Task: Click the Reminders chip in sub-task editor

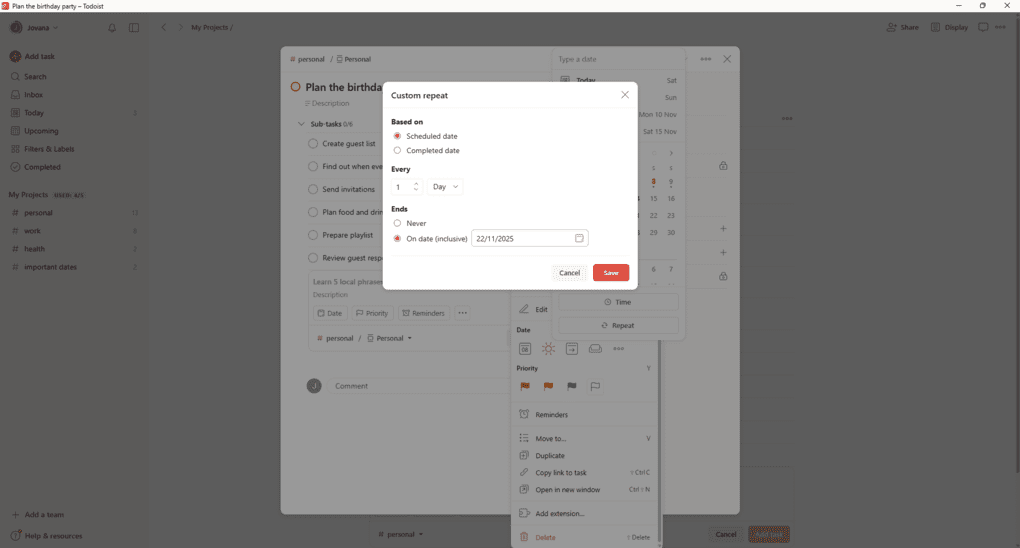Action: 423,313
